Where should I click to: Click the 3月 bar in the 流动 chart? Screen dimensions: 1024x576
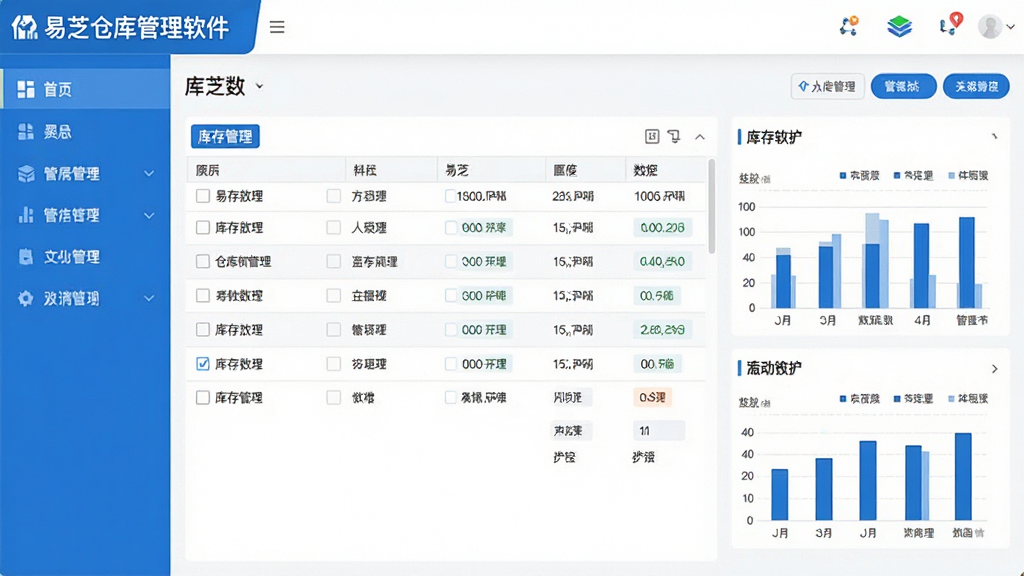pyautogui.click(x=824, y=489)
